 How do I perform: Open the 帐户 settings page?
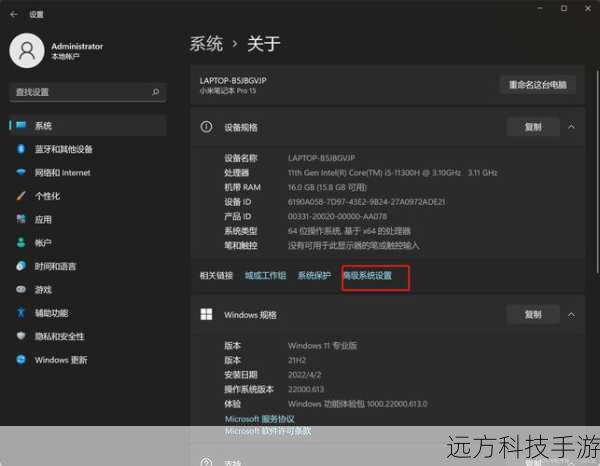pyautogui.click(x=88, y=243)
